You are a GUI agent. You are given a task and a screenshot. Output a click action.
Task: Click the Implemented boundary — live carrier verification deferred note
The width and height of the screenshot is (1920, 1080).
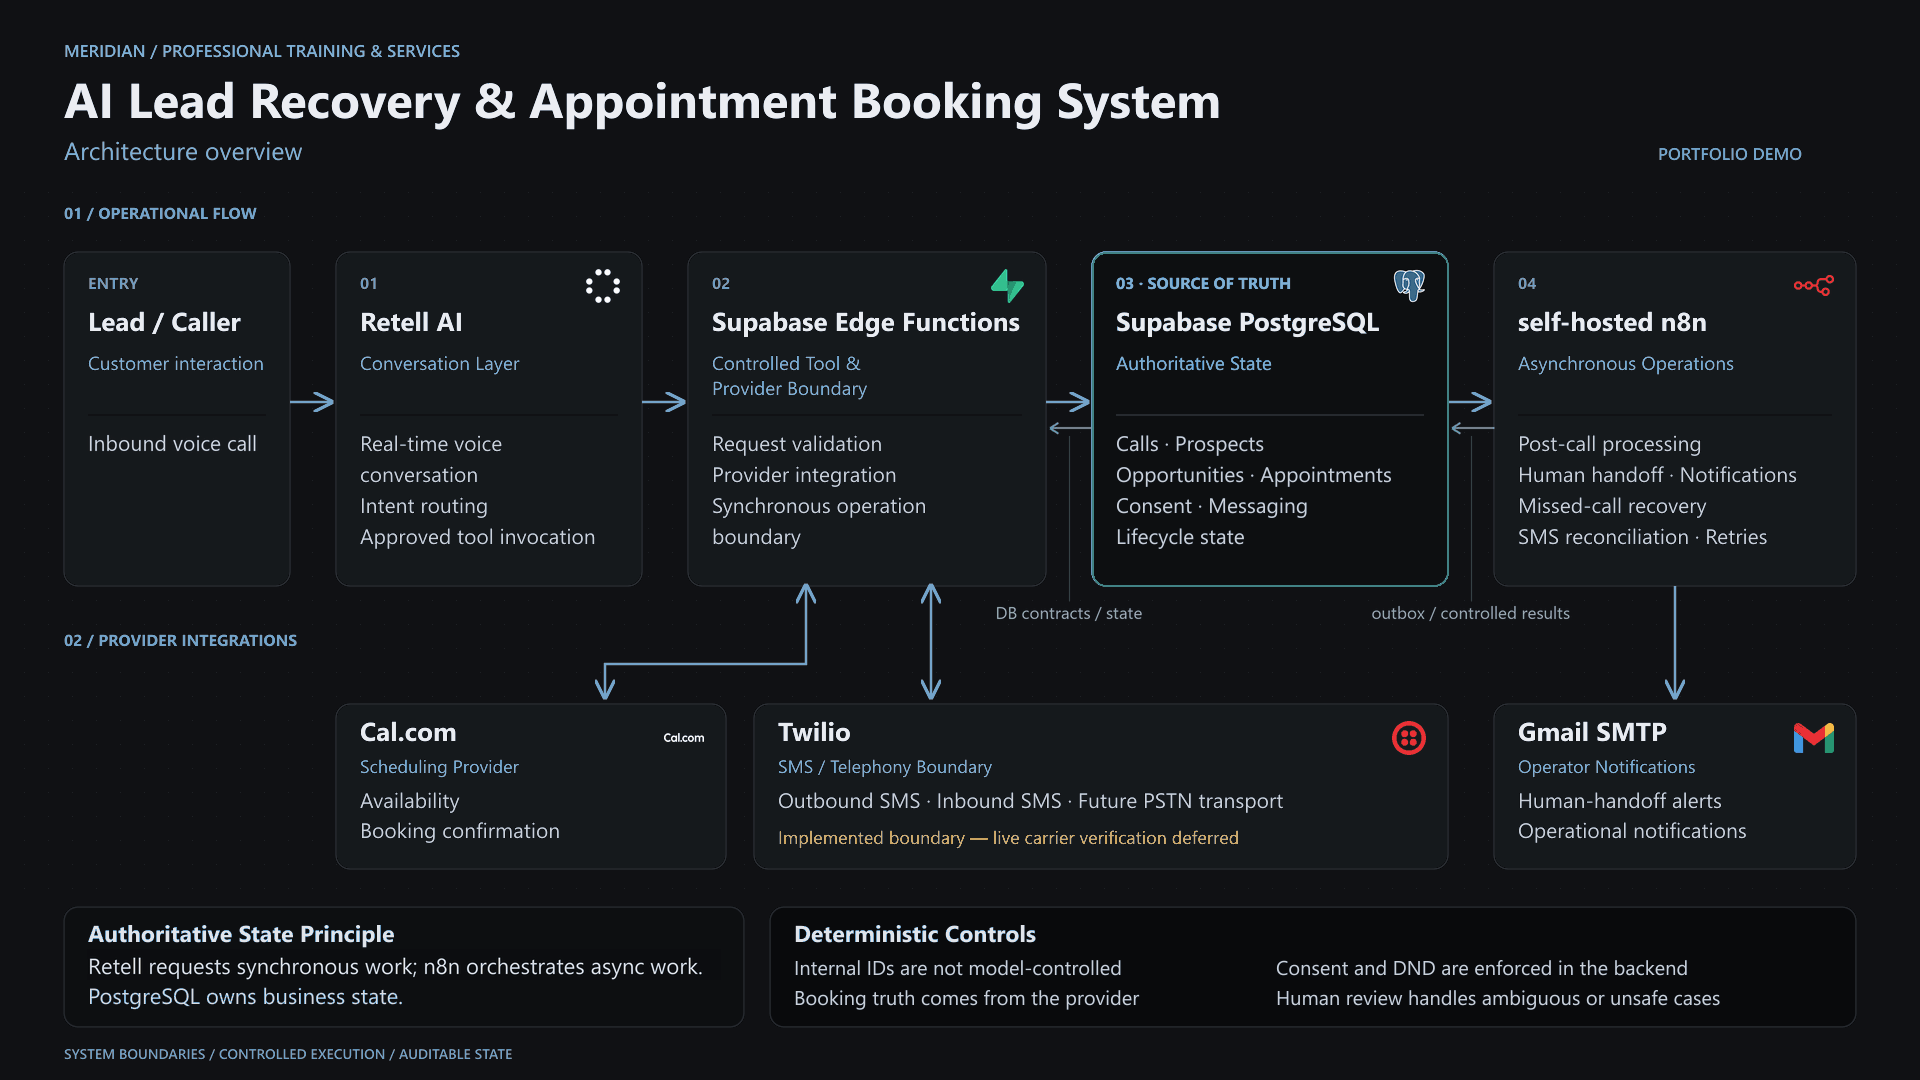point(1008,838)
